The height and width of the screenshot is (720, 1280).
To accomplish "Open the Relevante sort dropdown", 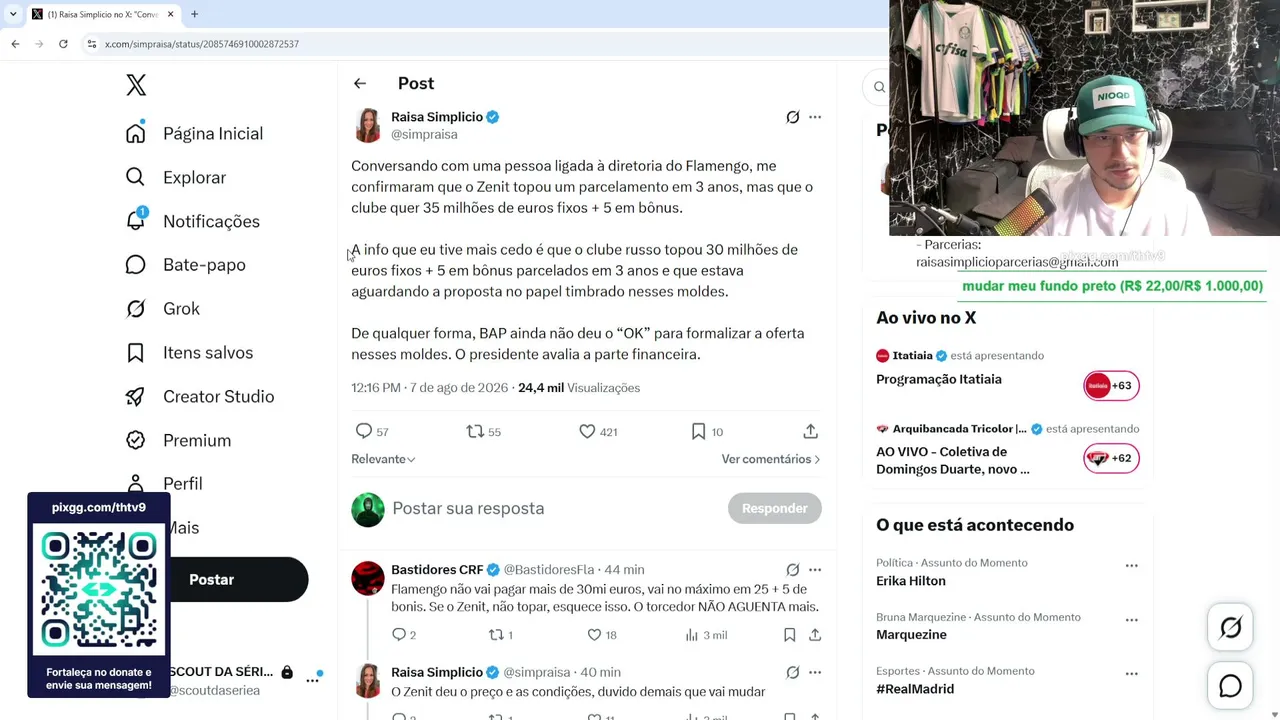I will pyautogui.click(x=383, y=459).
